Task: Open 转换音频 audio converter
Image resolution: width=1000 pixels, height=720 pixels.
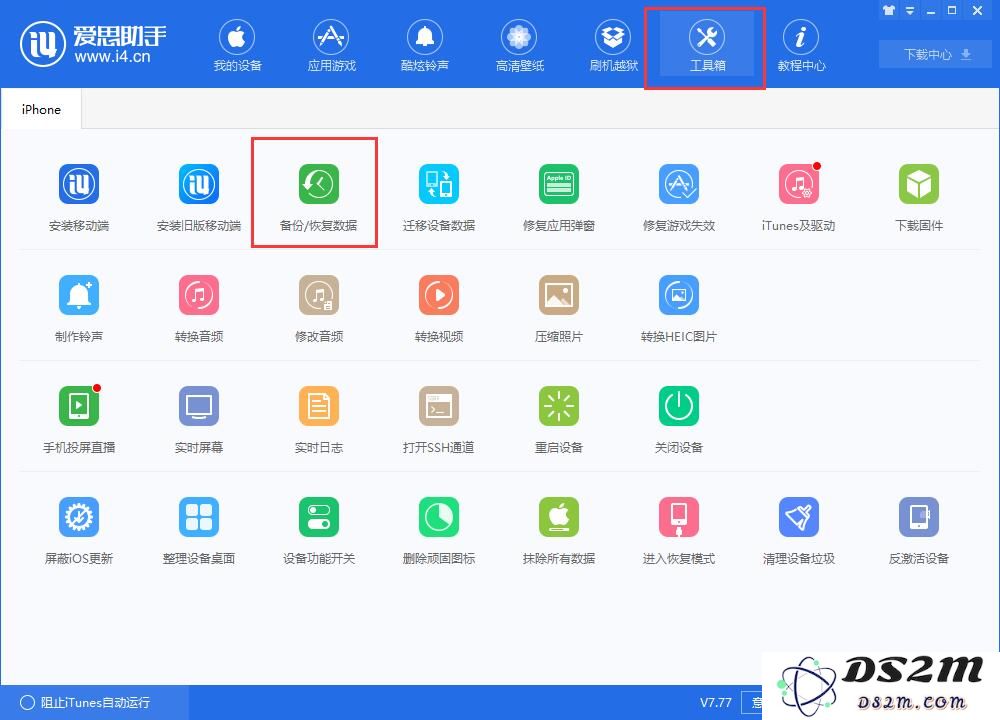Action: click(x=199, y=309)
